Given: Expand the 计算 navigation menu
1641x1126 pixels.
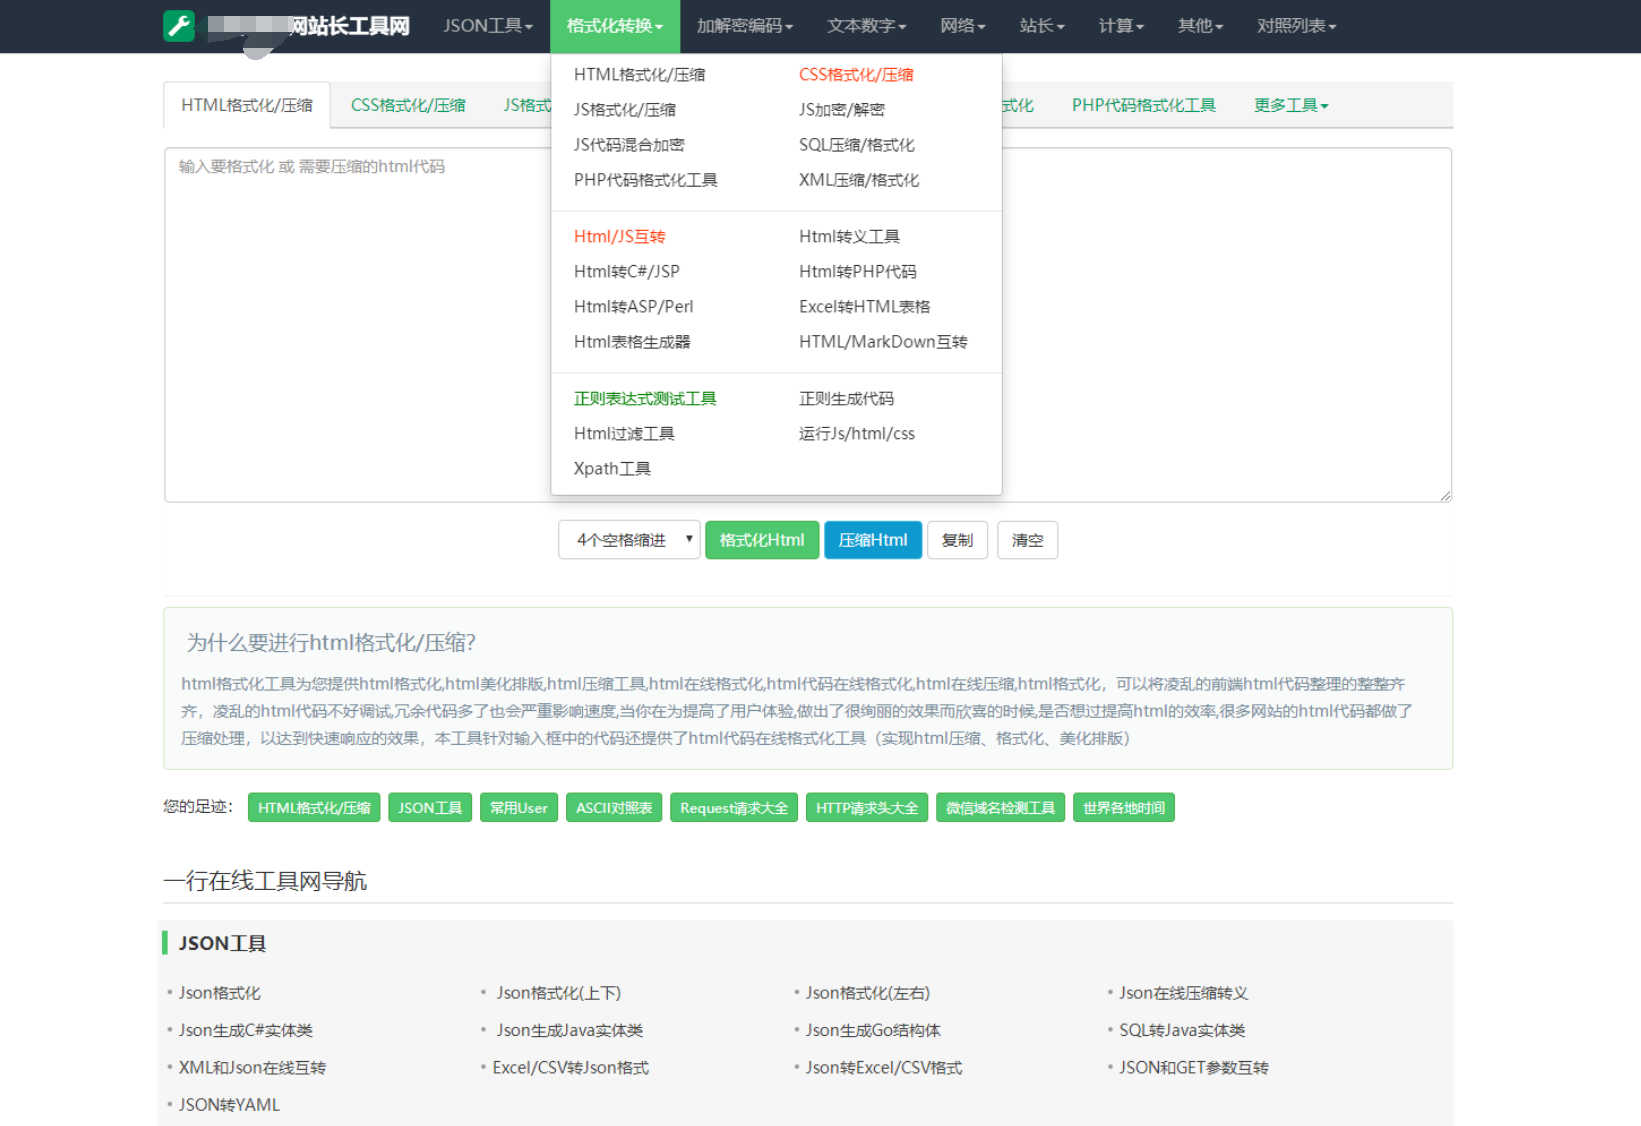Looking at the screenshot, I should point(1121,26).
